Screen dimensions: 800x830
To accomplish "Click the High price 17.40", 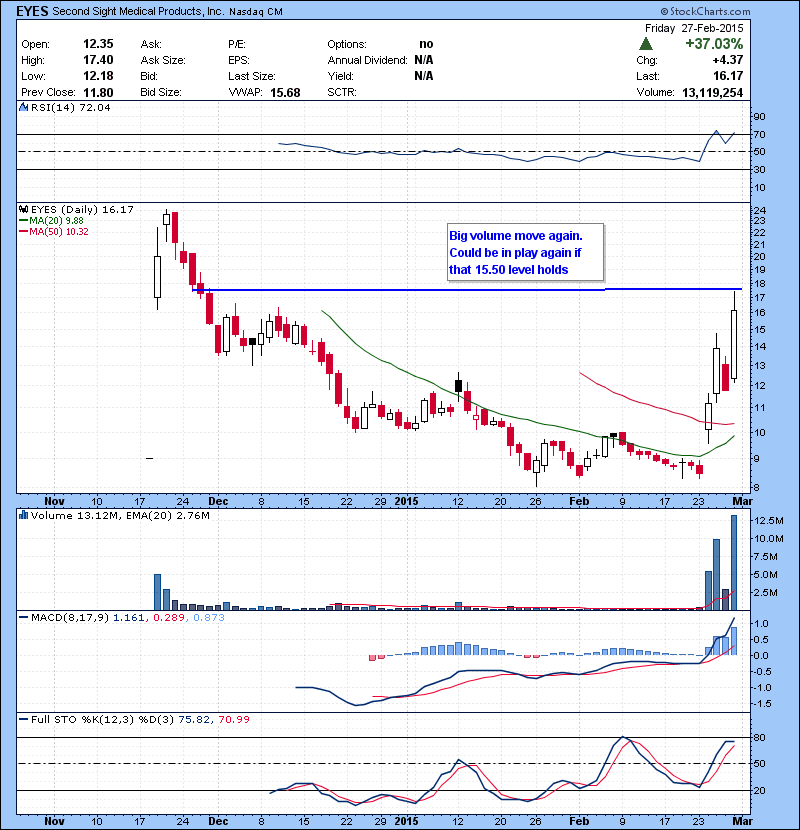I will (98, 60).
